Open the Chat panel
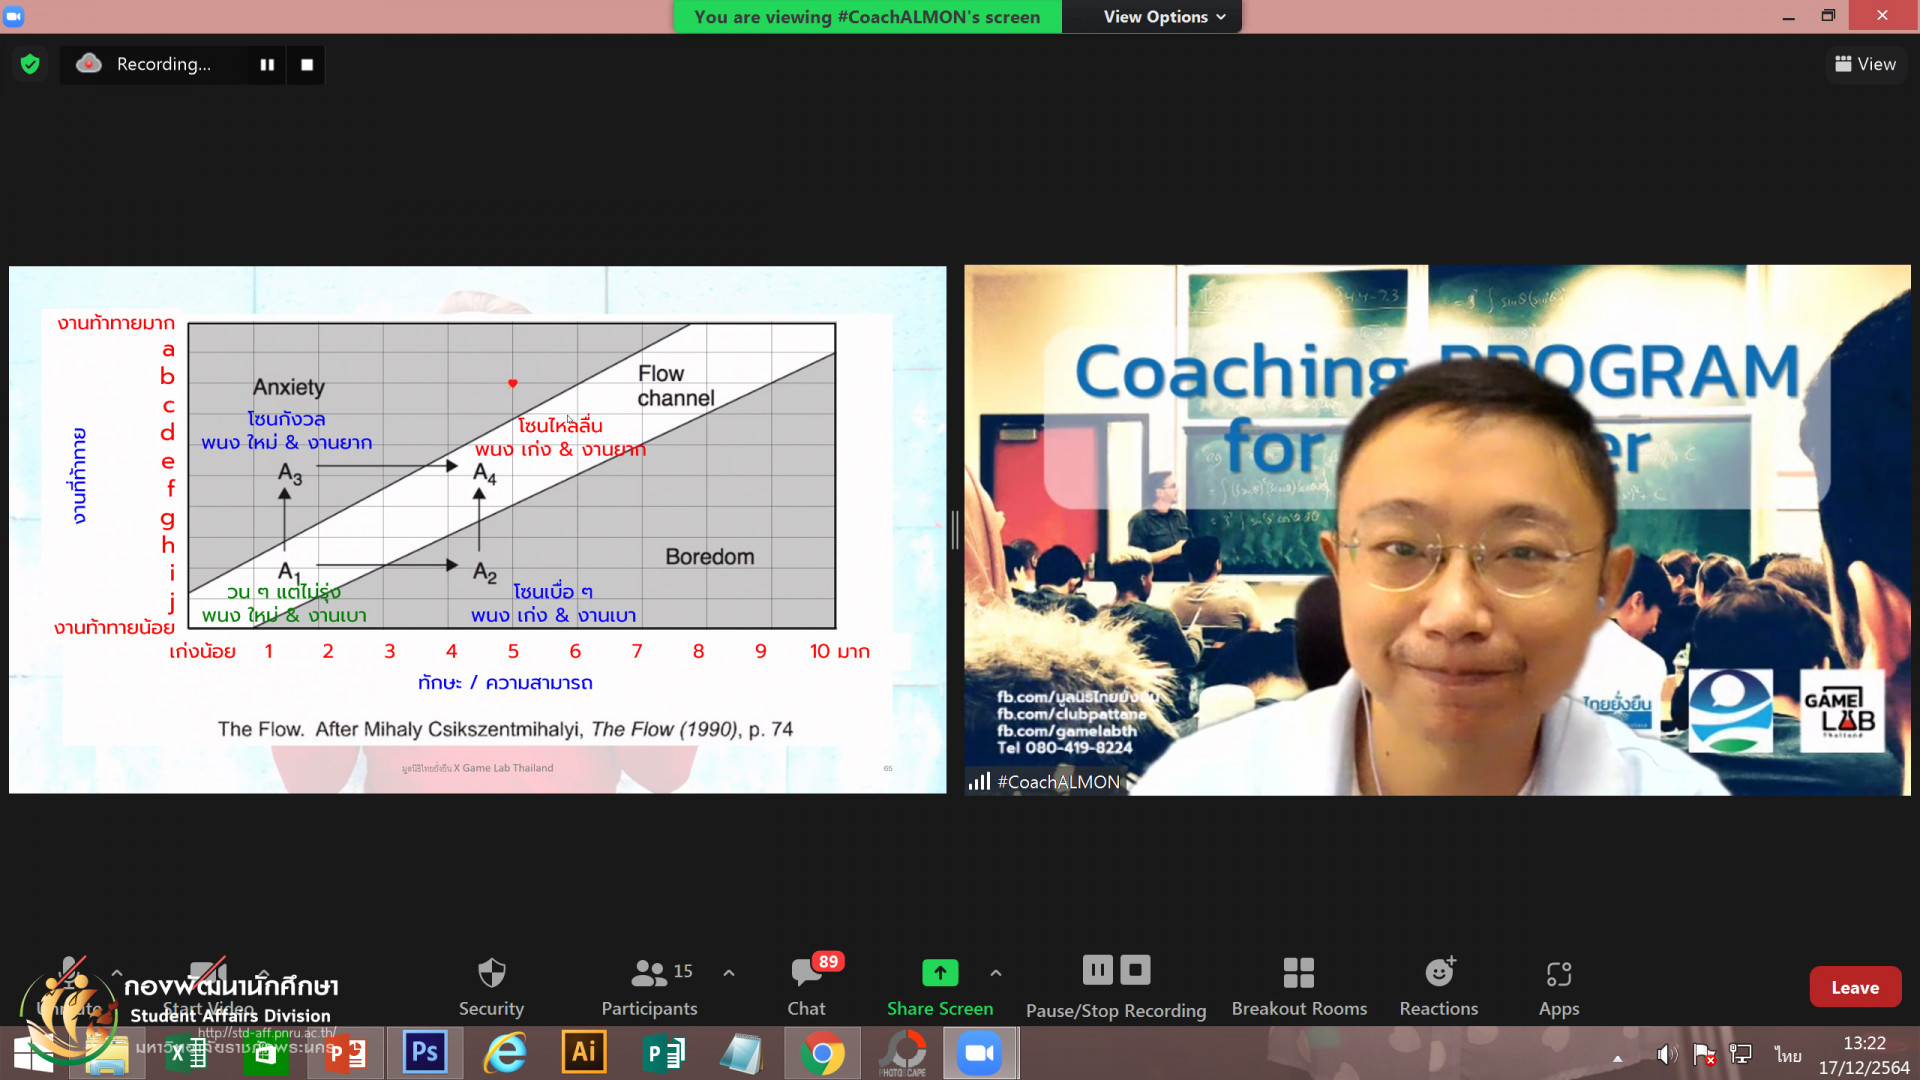 tap(806, 973)
